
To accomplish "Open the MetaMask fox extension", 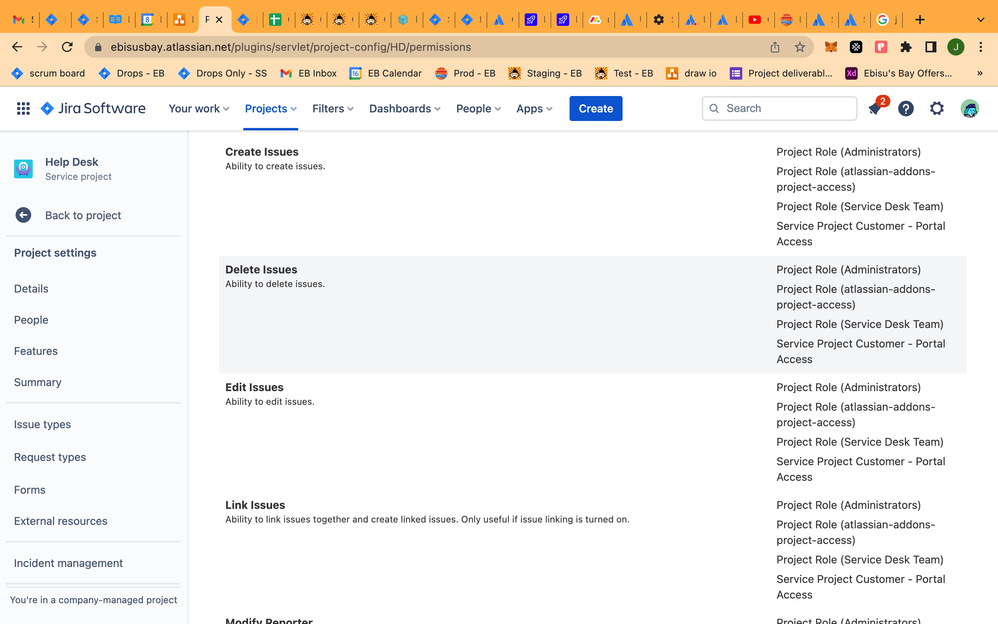I will tap(831, 46).
